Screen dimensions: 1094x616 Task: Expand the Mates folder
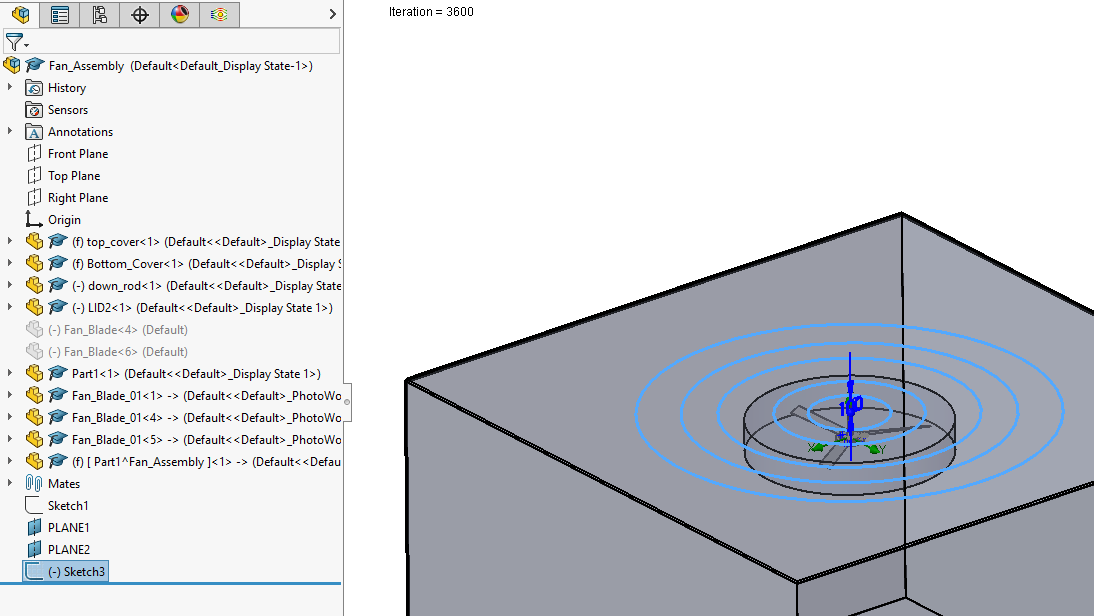click(x=10, y=484)
